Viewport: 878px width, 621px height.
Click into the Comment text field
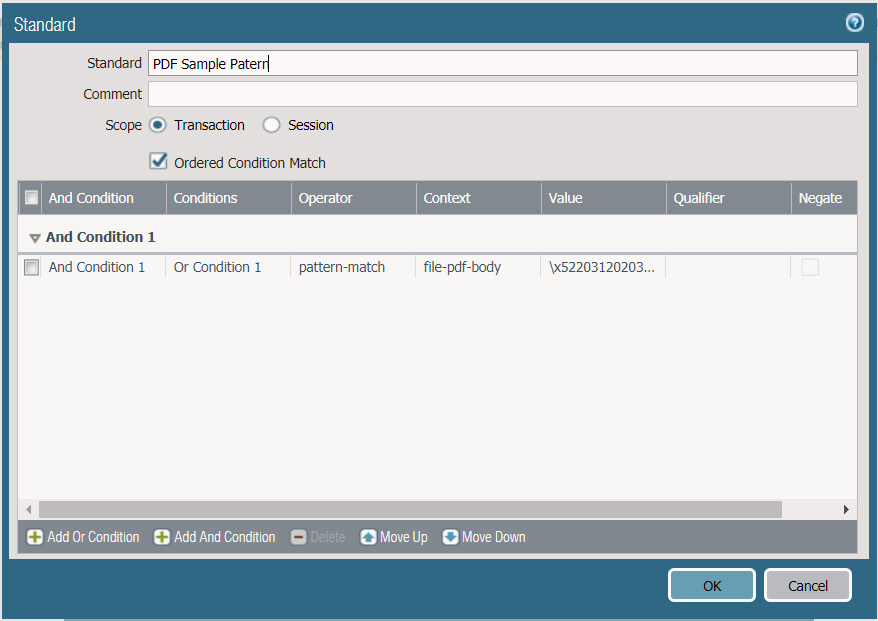coord(502,94)
